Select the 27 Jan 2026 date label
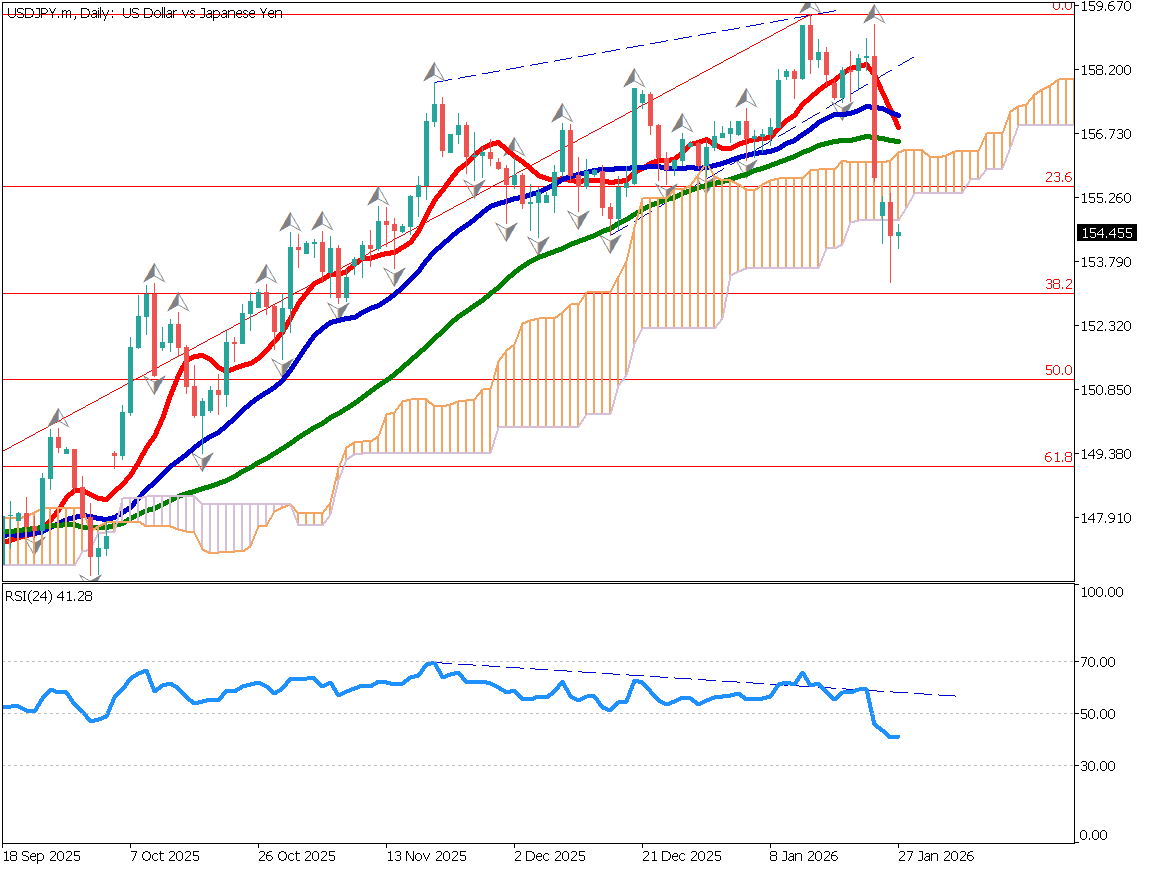The height and width of the screenshot is (870, 1152). (931, 857)
